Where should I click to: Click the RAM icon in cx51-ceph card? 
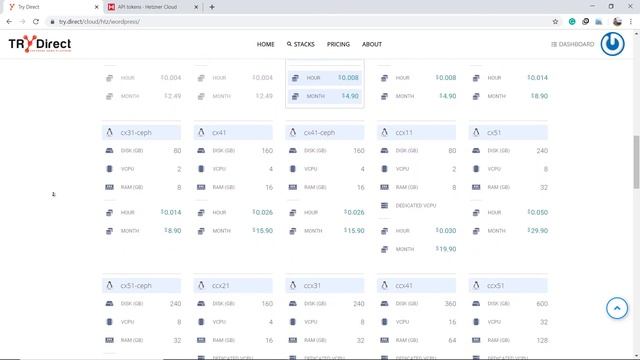pyautogui.click(x=109, y=340)
